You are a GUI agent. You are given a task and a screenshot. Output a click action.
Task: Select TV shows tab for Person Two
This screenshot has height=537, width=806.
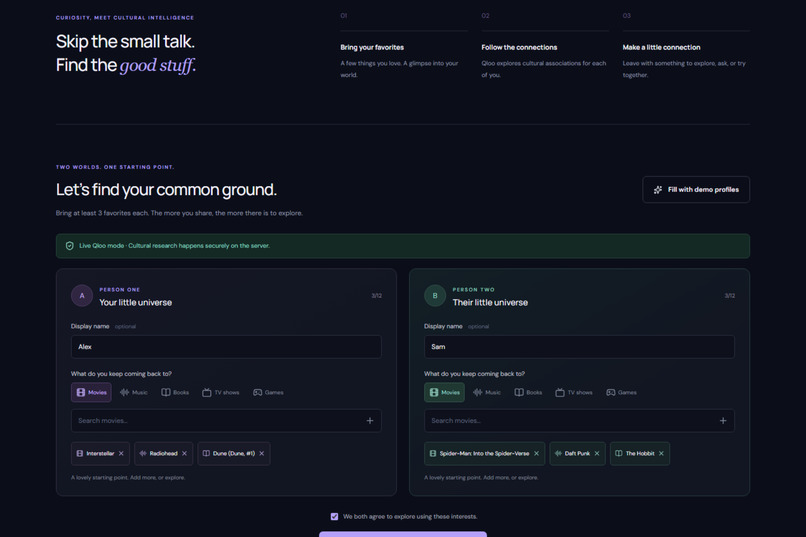coord(574,393)
